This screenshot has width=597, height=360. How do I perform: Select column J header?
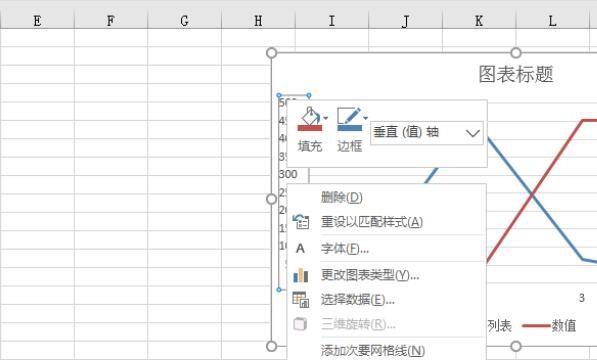pos(405,21)
